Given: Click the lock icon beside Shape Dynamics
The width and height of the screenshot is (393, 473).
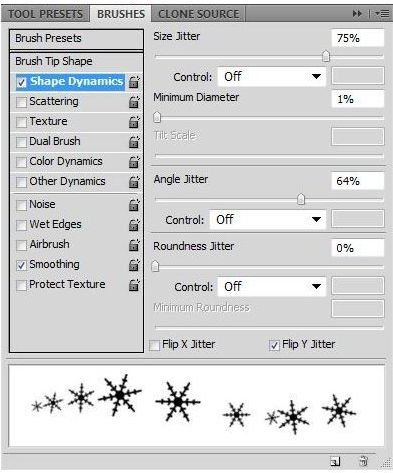Looking at the screenshot, I should [134, 82].
